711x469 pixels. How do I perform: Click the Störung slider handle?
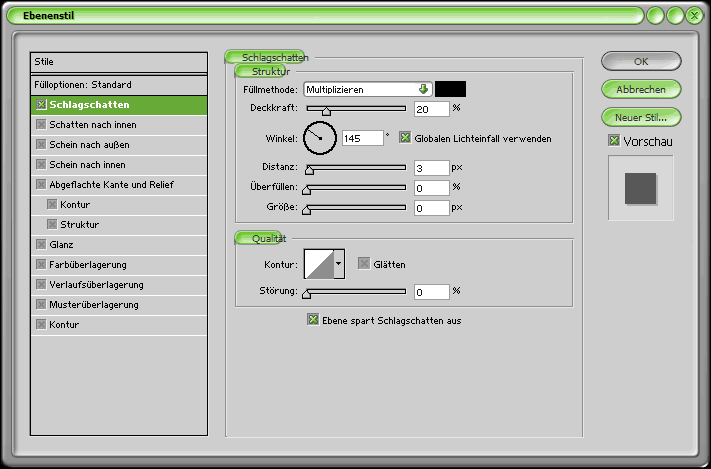307,293
